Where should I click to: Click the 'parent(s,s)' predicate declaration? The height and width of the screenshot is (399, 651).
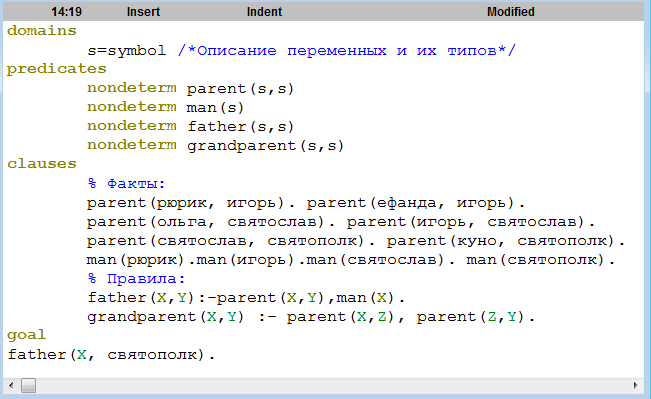coord(240,88)
